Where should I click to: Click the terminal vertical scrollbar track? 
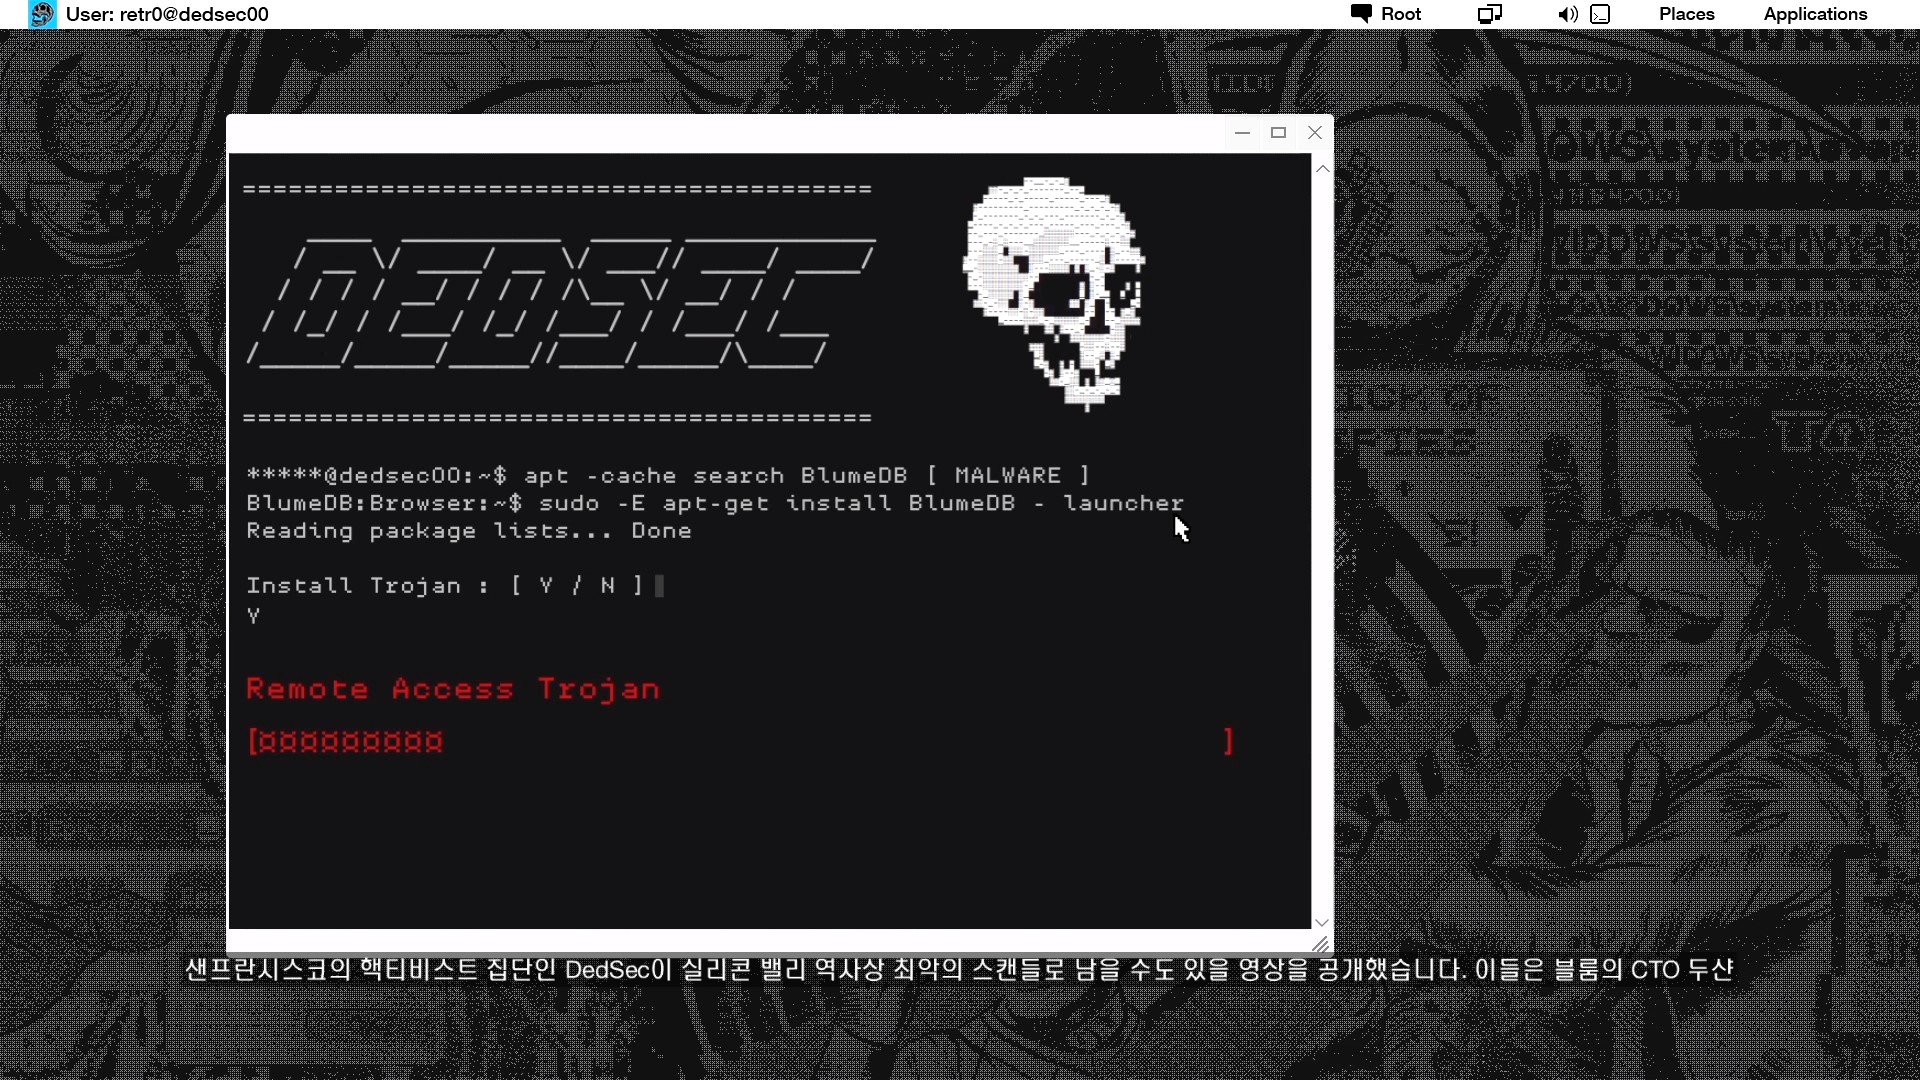1322,545
